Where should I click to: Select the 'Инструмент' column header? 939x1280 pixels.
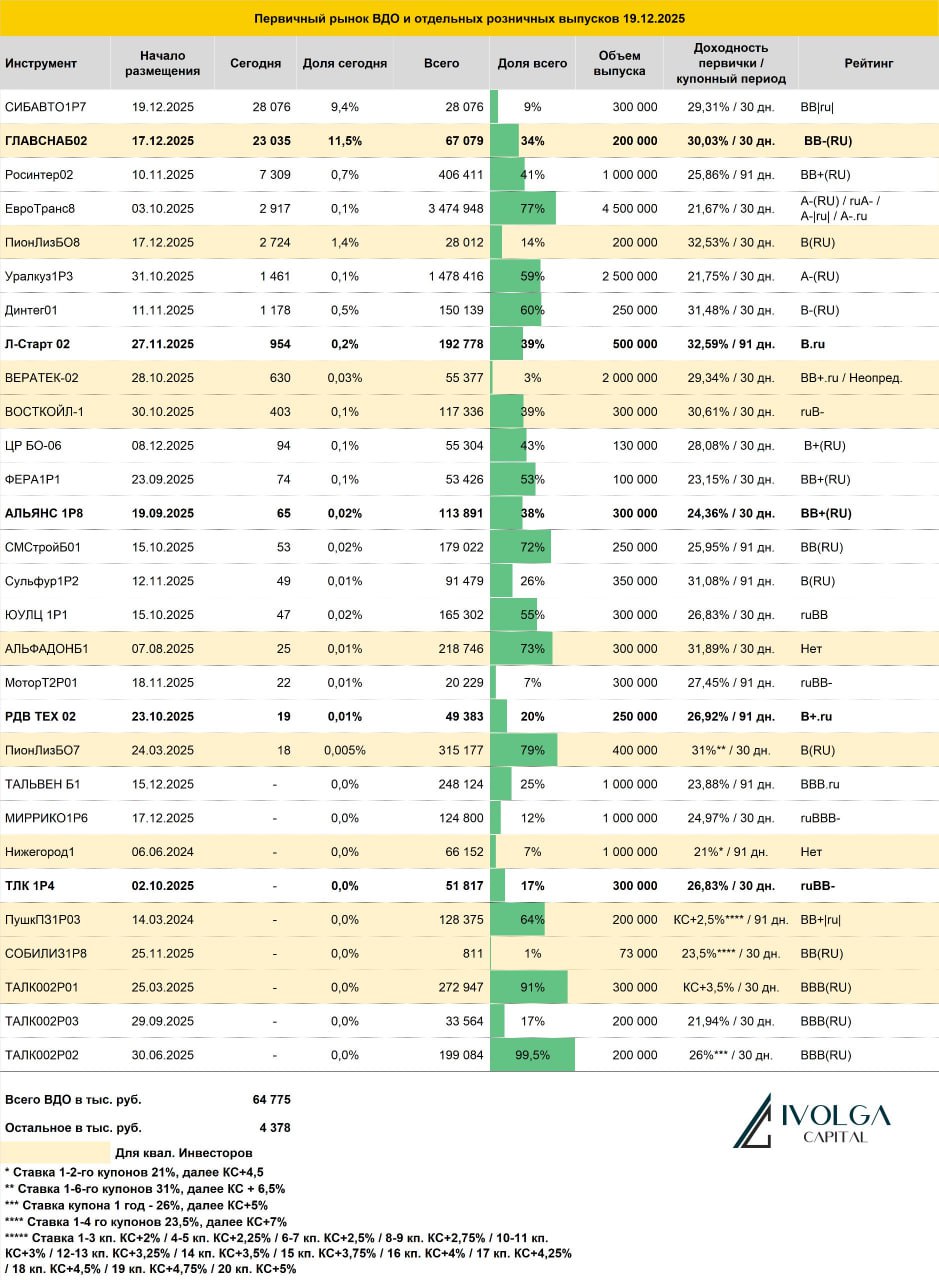[41, 63]
